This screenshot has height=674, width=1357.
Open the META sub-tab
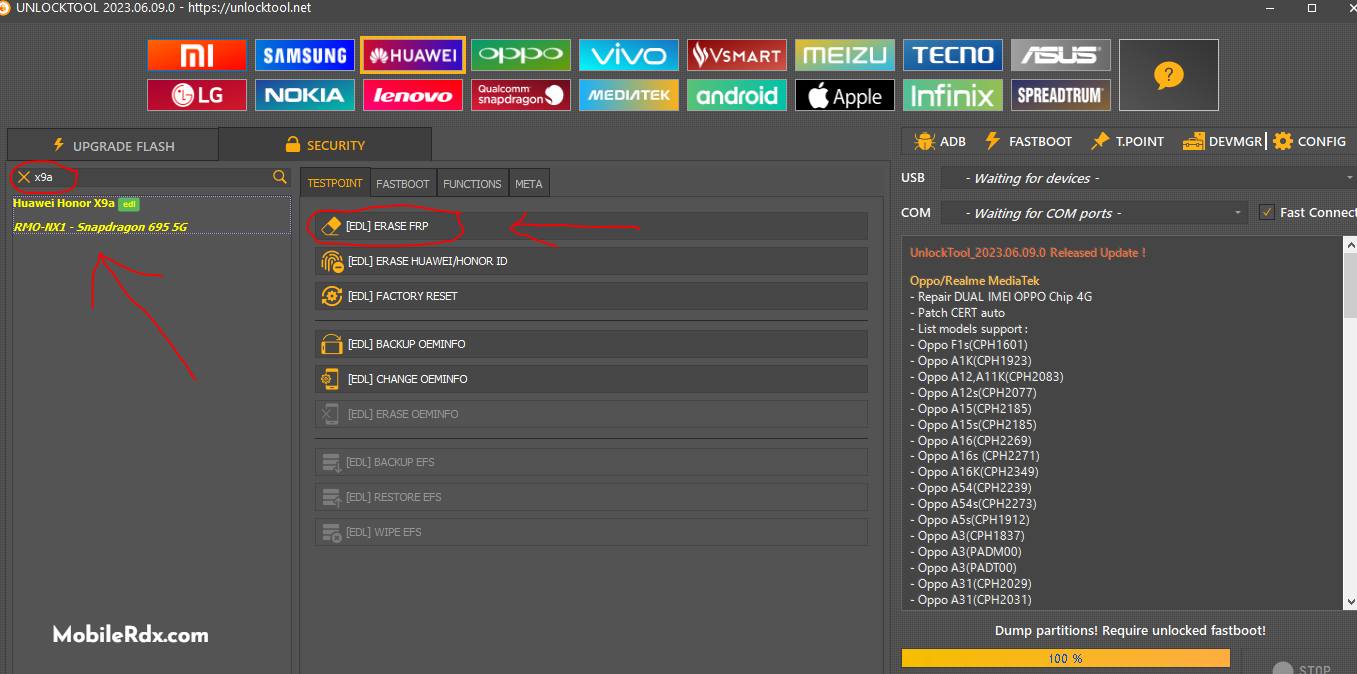coord(529,184)
